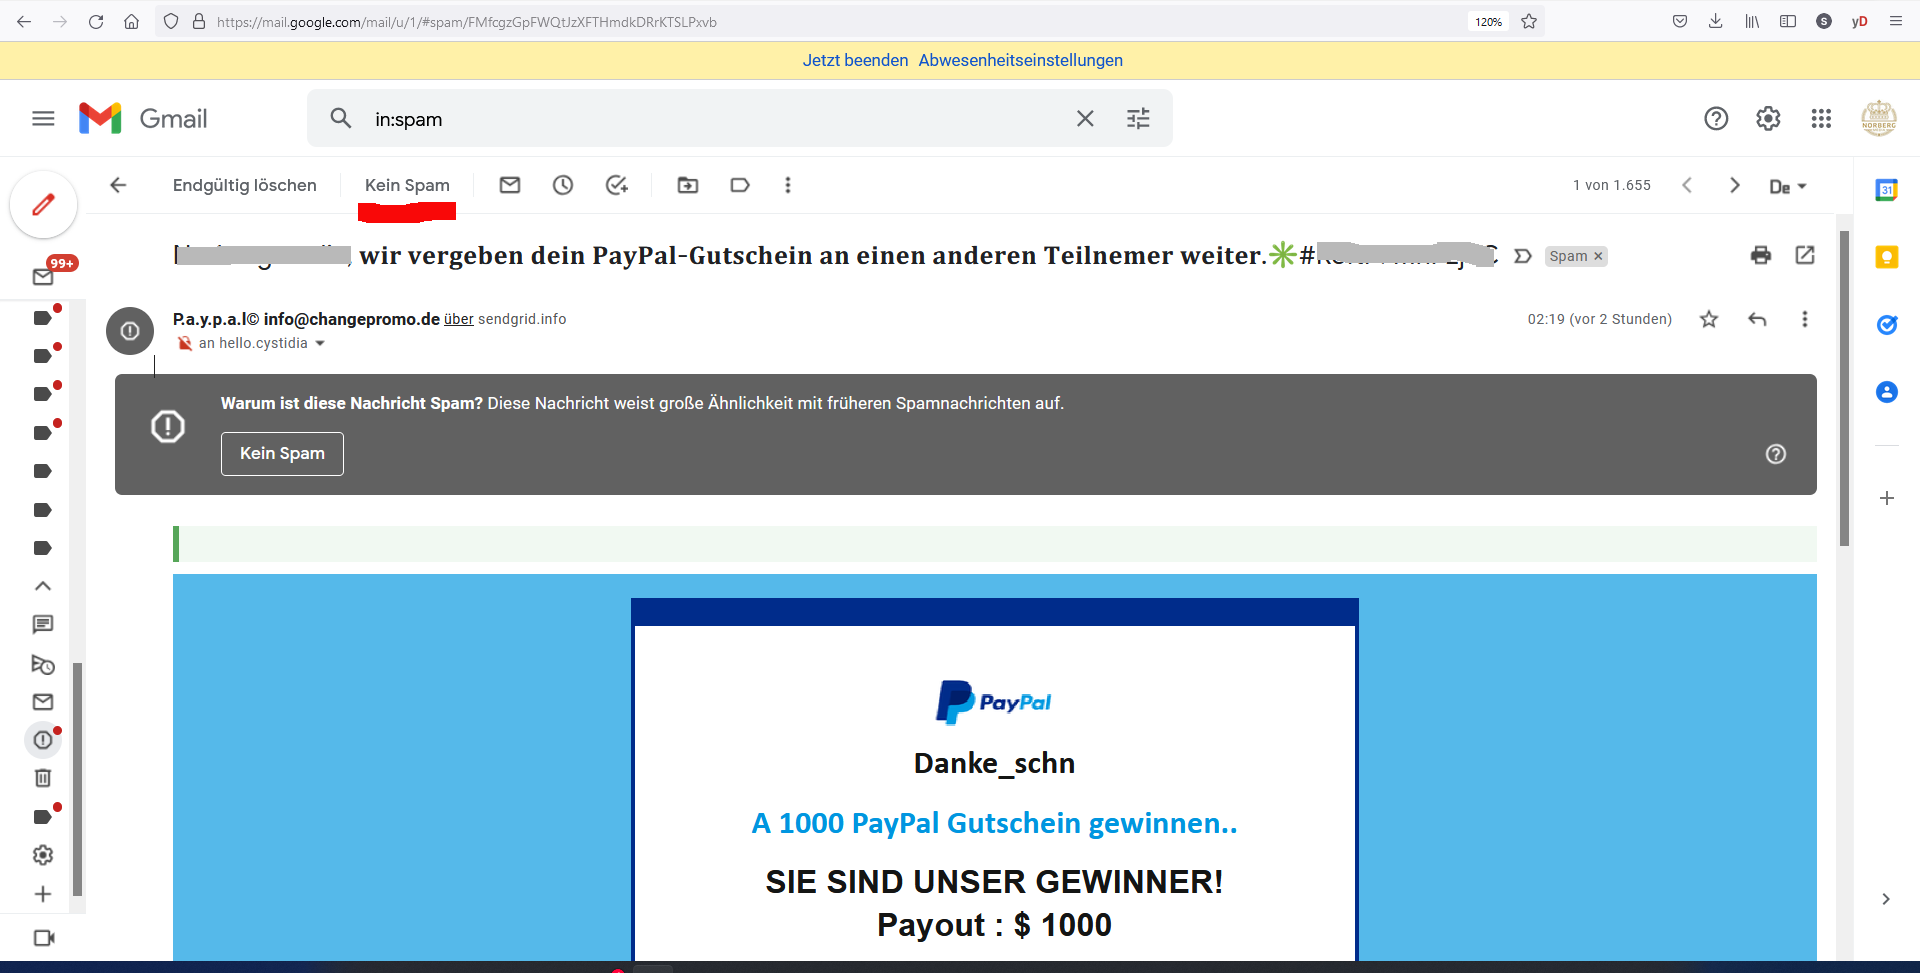Clear the in:spam search
Image resolution: width=1920 pixels, height=973 pixels.
(1085, 119)
